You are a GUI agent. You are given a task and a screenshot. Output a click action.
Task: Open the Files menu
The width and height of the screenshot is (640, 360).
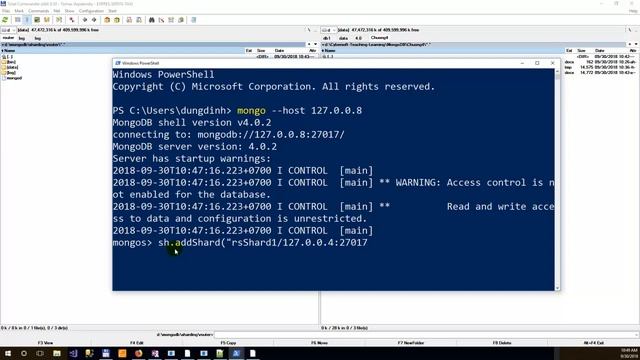[6, 11]
